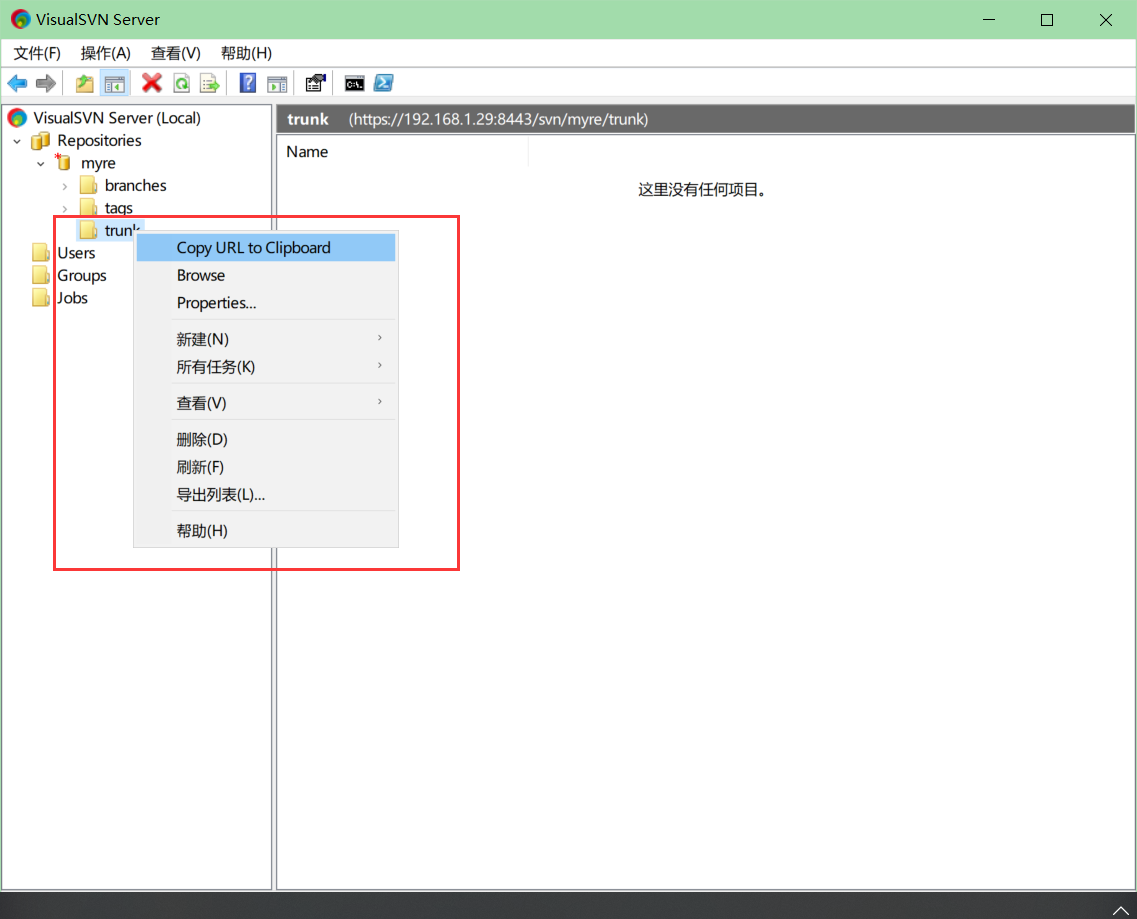The image size is (1137, 919).
Task: Open the Groups node in tree
Action: click(x=82, y=276)
